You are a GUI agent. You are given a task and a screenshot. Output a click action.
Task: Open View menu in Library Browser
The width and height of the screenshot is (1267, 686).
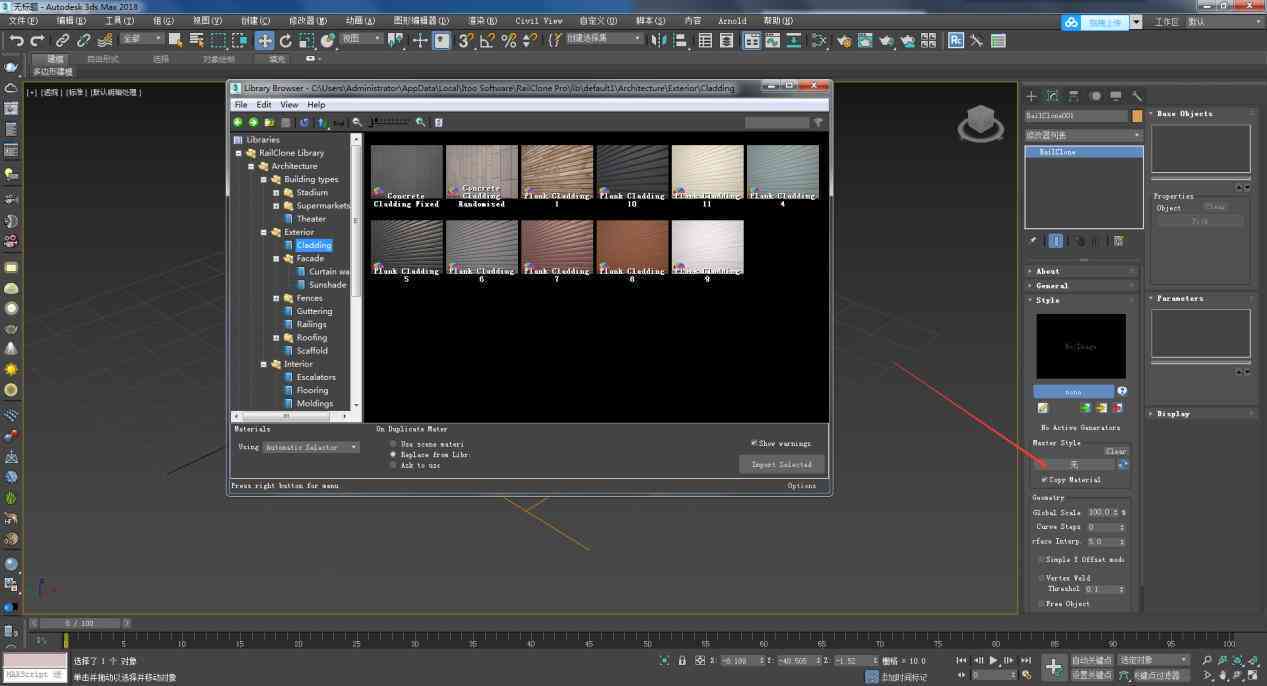tap(289, 105)
